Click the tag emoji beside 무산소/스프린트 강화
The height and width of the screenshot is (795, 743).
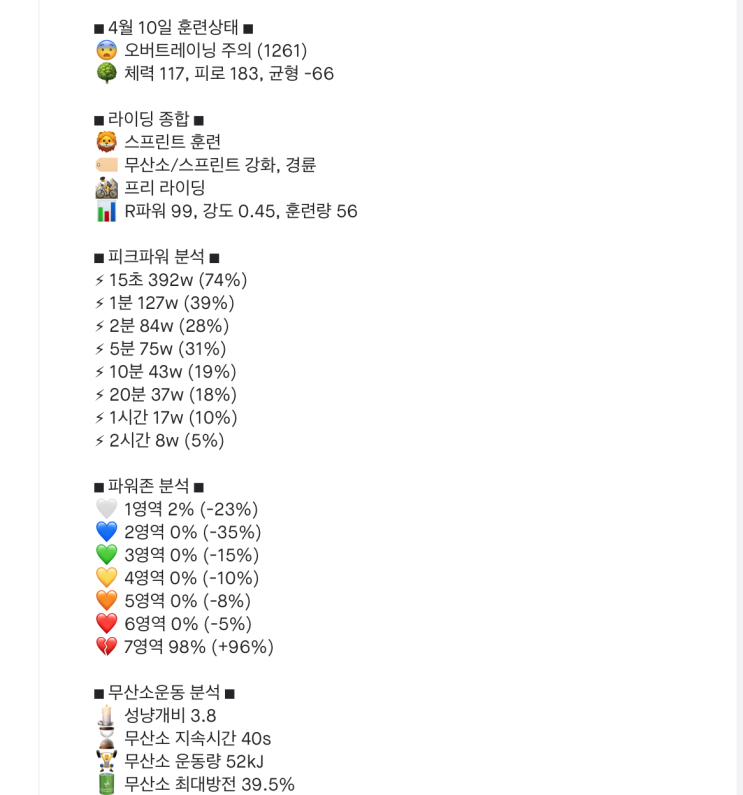(106, 165)
